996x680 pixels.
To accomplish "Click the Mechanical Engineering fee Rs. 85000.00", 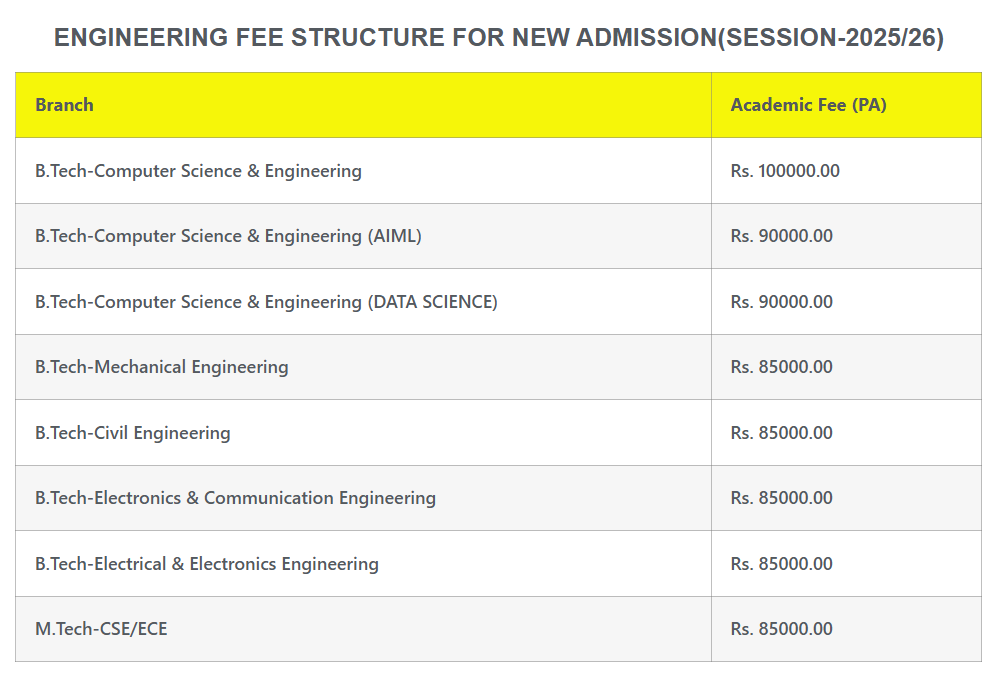I will pos(781,367).
